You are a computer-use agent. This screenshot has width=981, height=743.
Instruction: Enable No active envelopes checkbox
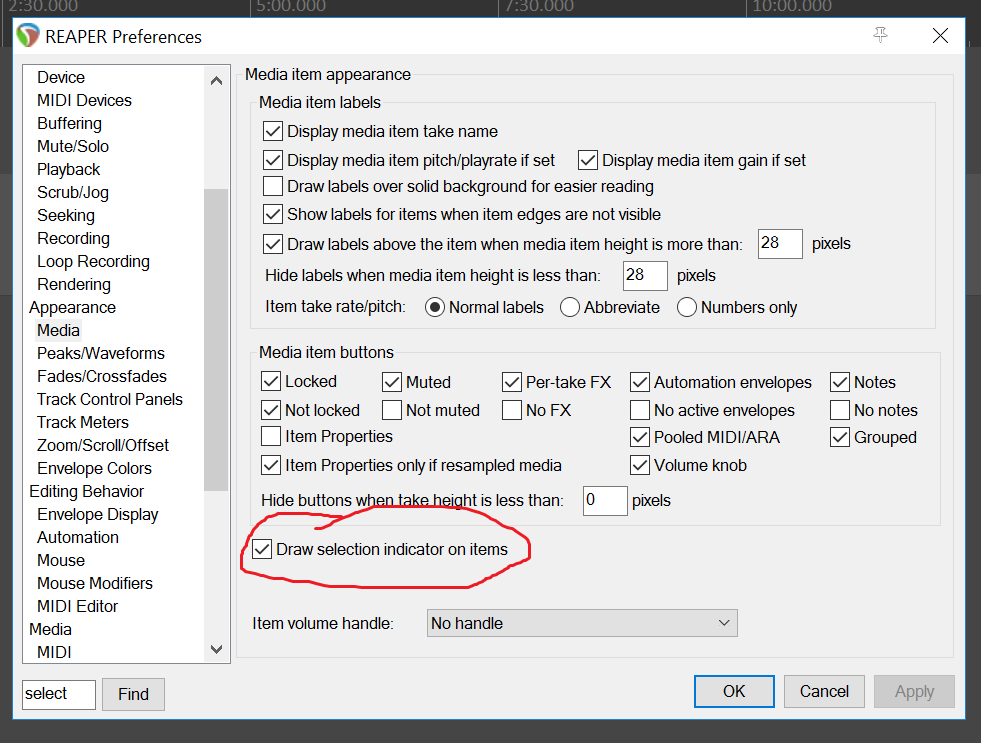pyautogui.click(x=639, y=410)
